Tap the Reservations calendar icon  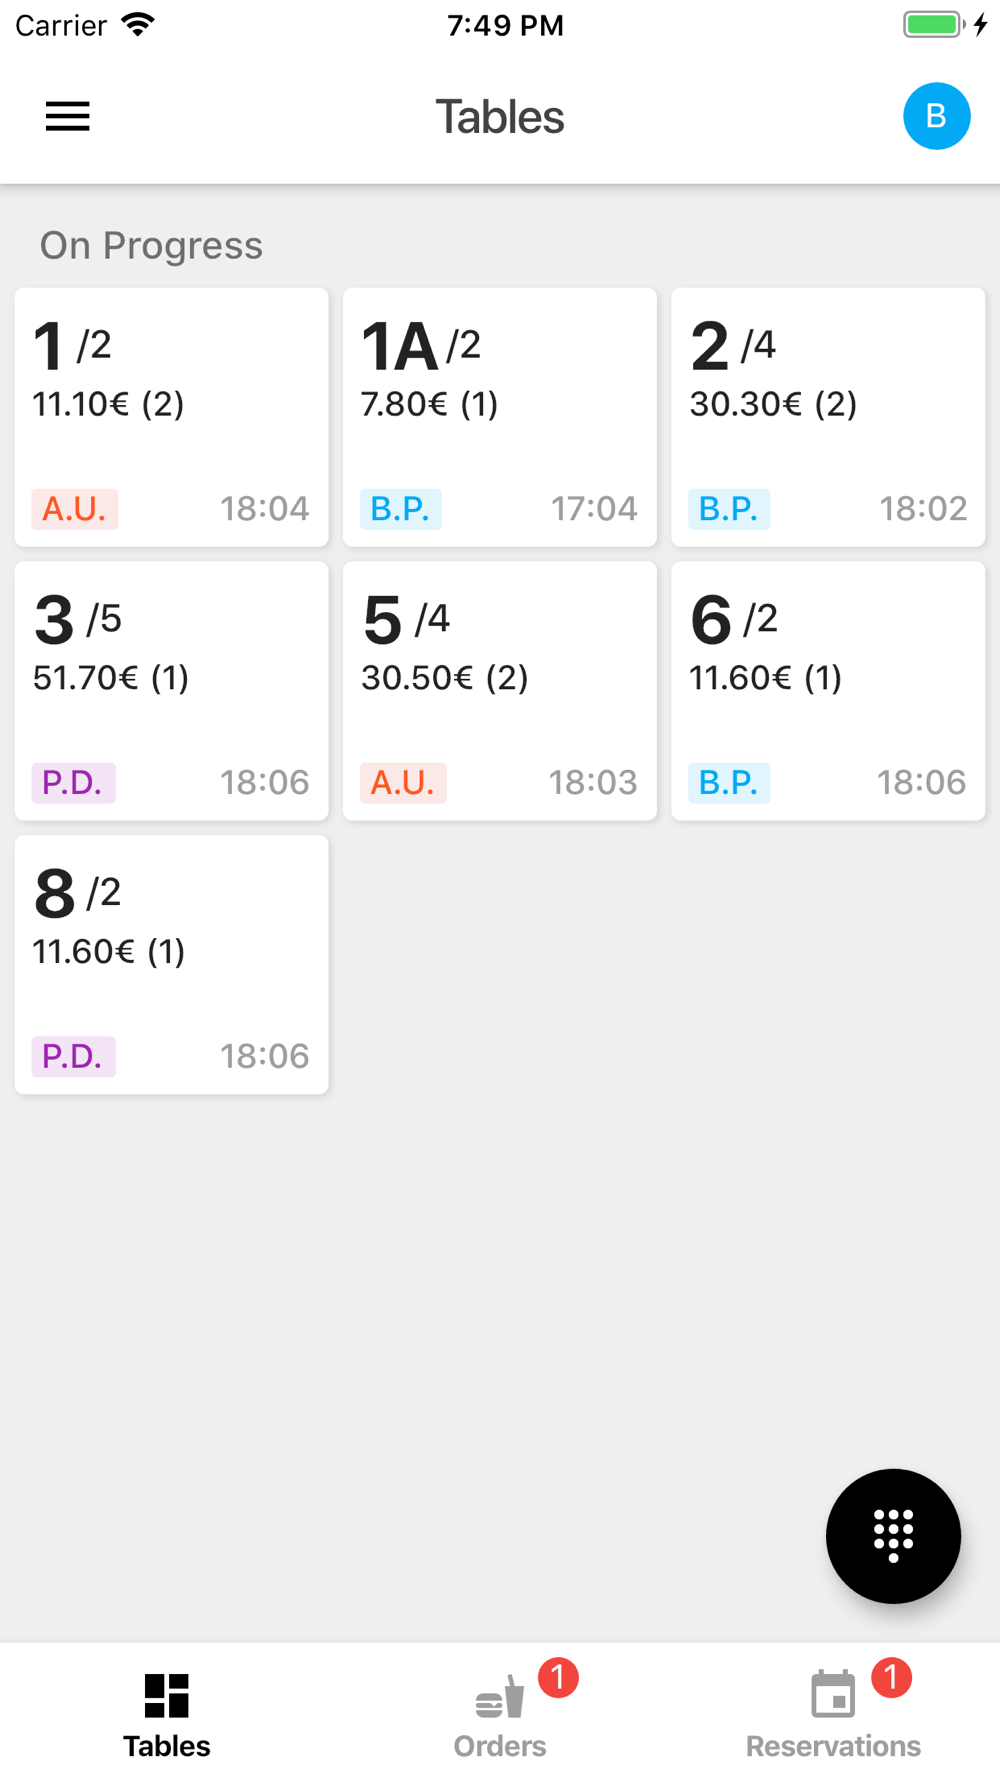pyautogui.click(x=833, y=1695)
